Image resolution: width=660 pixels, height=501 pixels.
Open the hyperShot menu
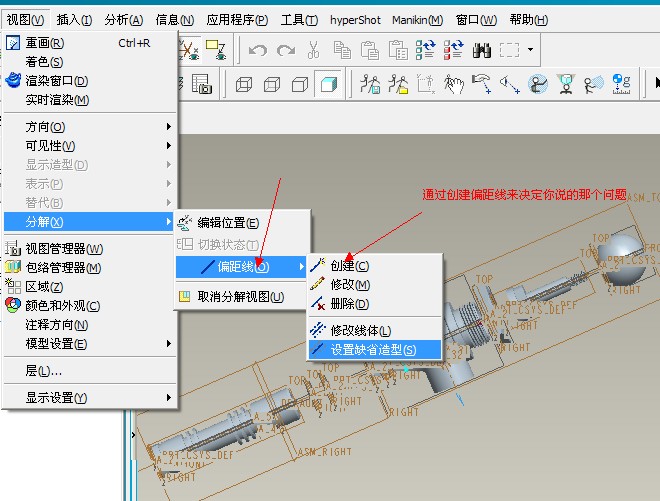coord(355,20)
